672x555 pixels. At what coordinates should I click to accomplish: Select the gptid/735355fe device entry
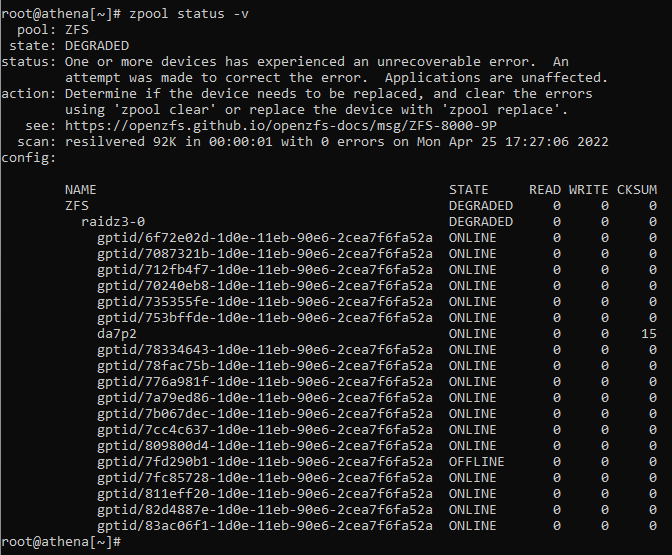coord(265,302)
